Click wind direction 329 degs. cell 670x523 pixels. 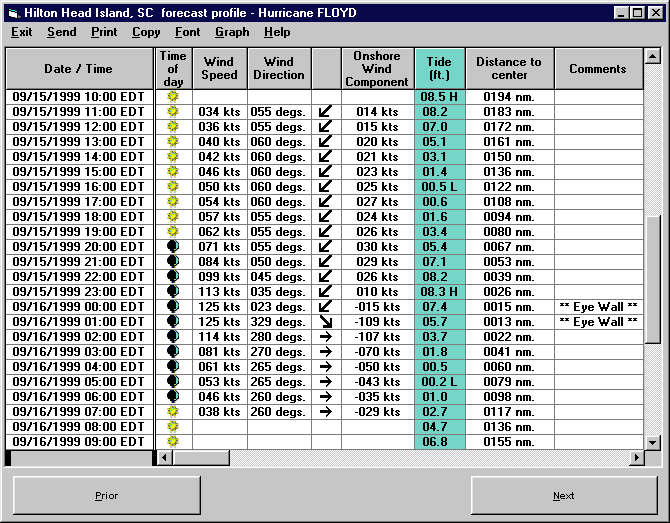279,322
